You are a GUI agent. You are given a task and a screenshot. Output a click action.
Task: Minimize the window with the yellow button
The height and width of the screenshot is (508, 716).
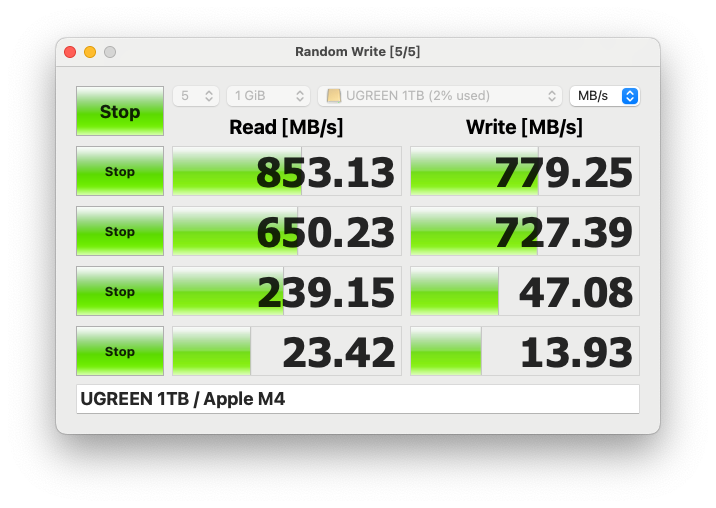click(x=90, y=52)
